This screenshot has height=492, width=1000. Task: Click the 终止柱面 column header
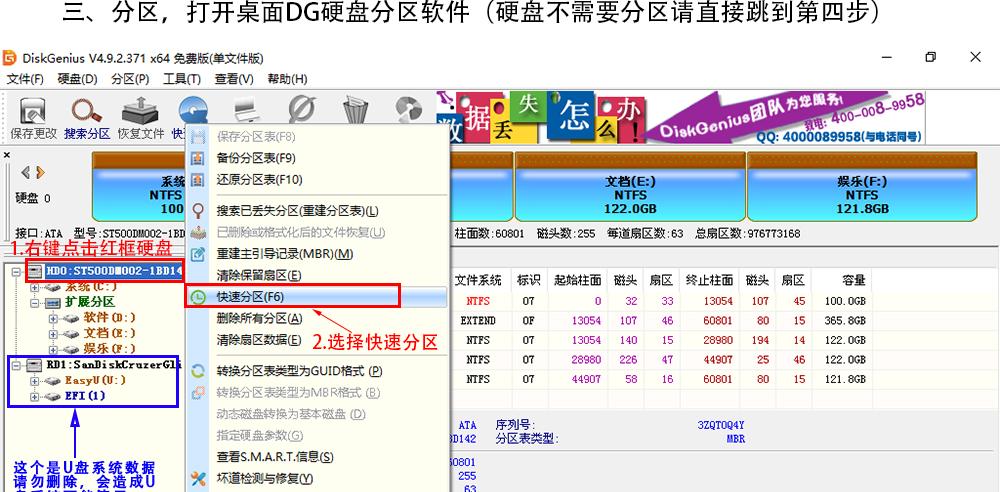[x=709, y=280]
